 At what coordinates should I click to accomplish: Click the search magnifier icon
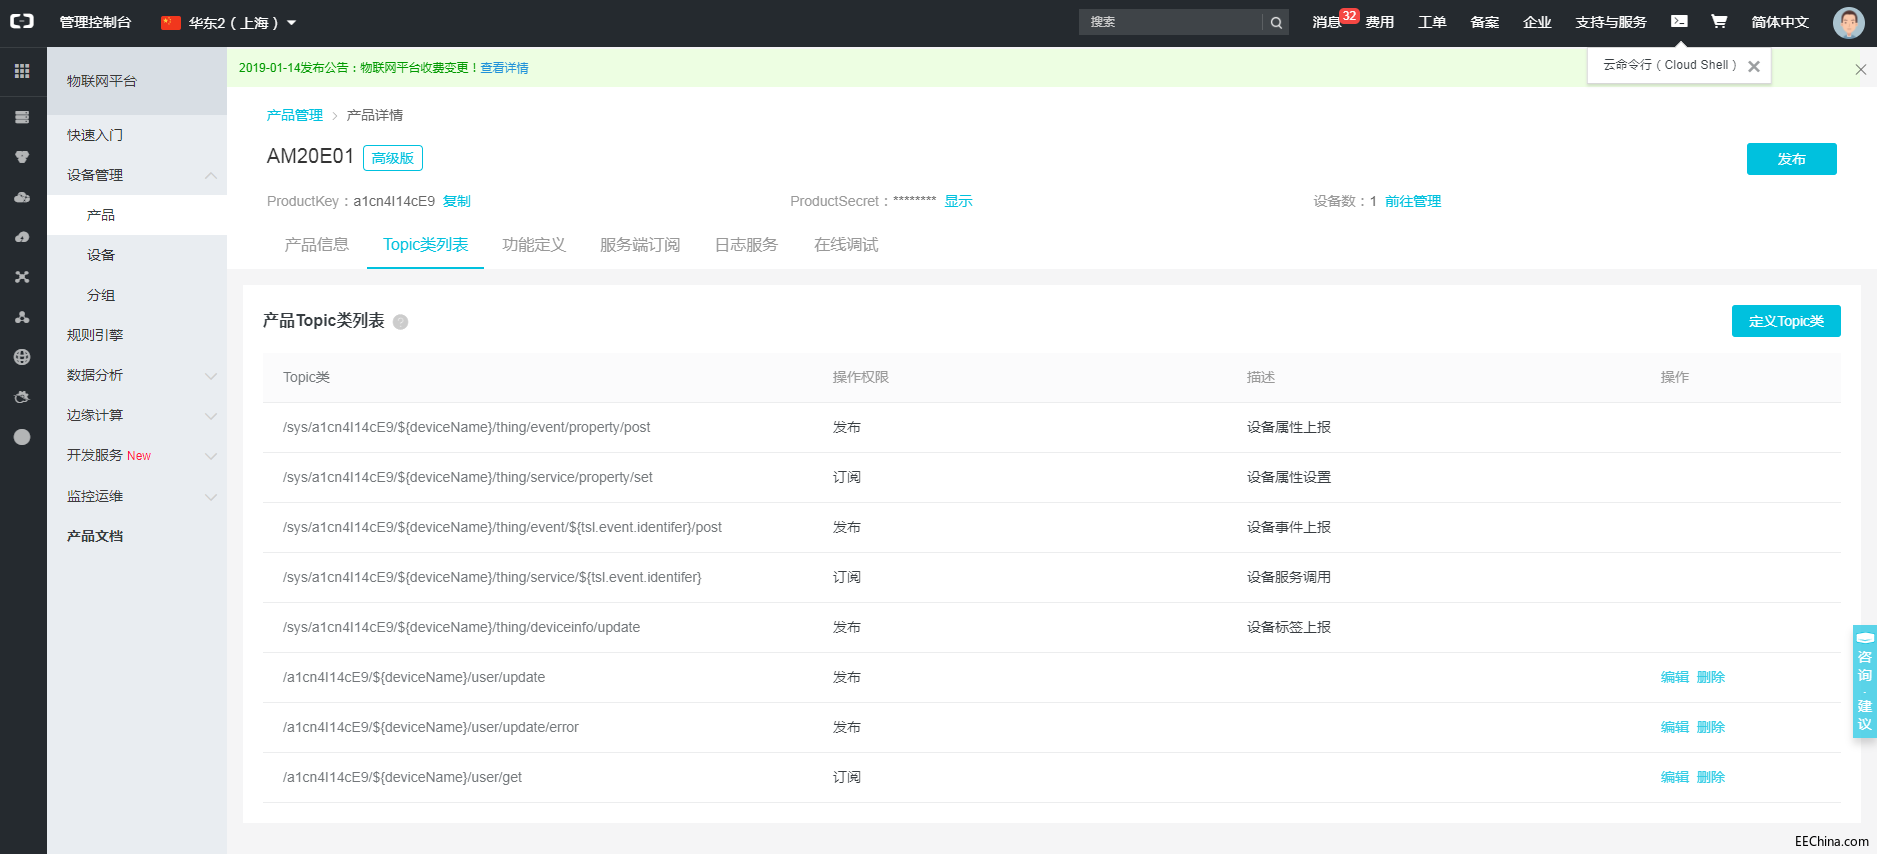point(1276,22)
